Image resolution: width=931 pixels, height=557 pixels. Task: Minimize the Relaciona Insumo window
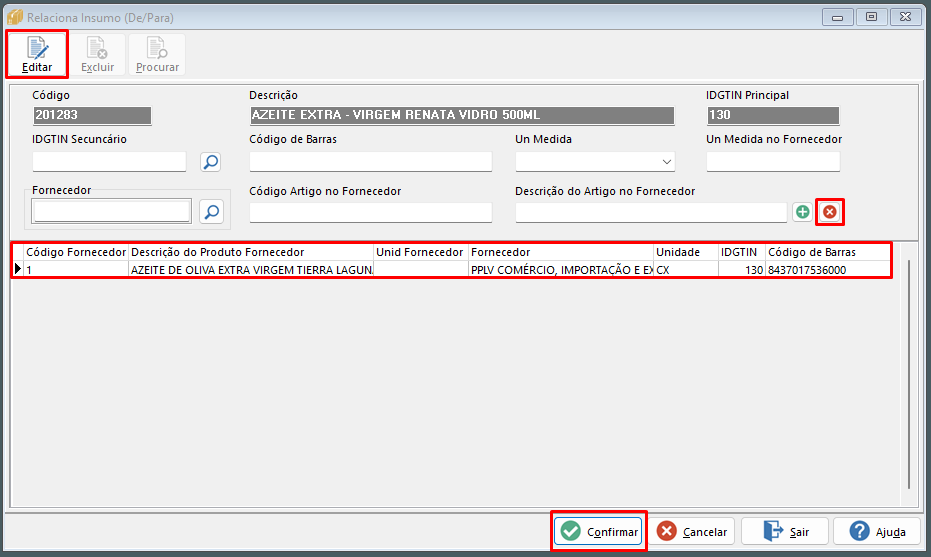tap(838, 17)
